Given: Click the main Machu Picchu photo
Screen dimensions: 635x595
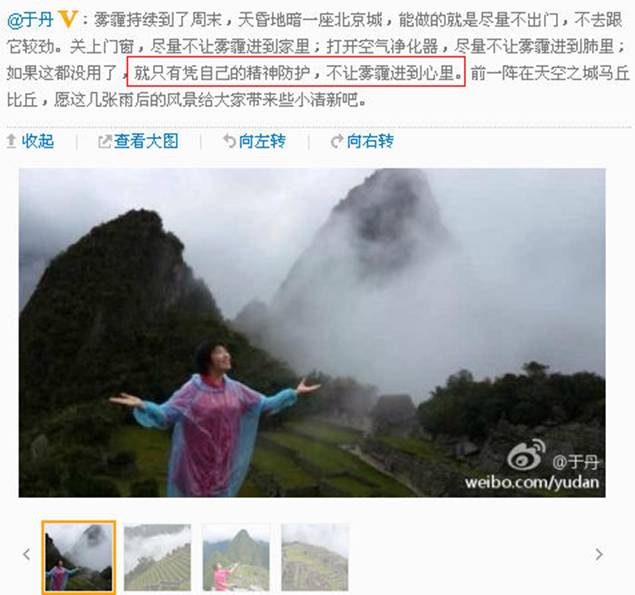Looking at the screenshot, I should click(312, 333).
